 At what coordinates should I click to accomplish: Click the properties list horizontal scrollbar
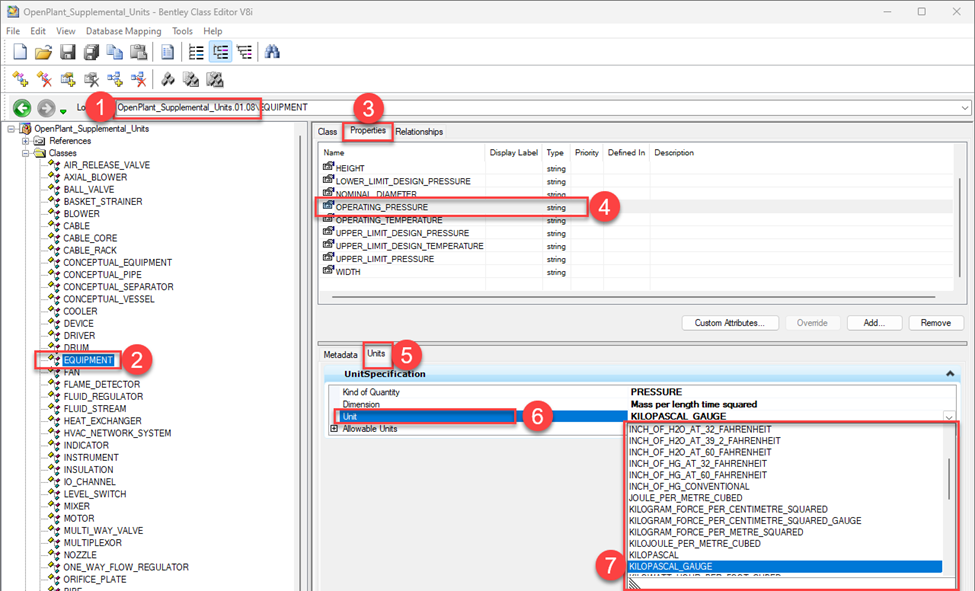634,297
